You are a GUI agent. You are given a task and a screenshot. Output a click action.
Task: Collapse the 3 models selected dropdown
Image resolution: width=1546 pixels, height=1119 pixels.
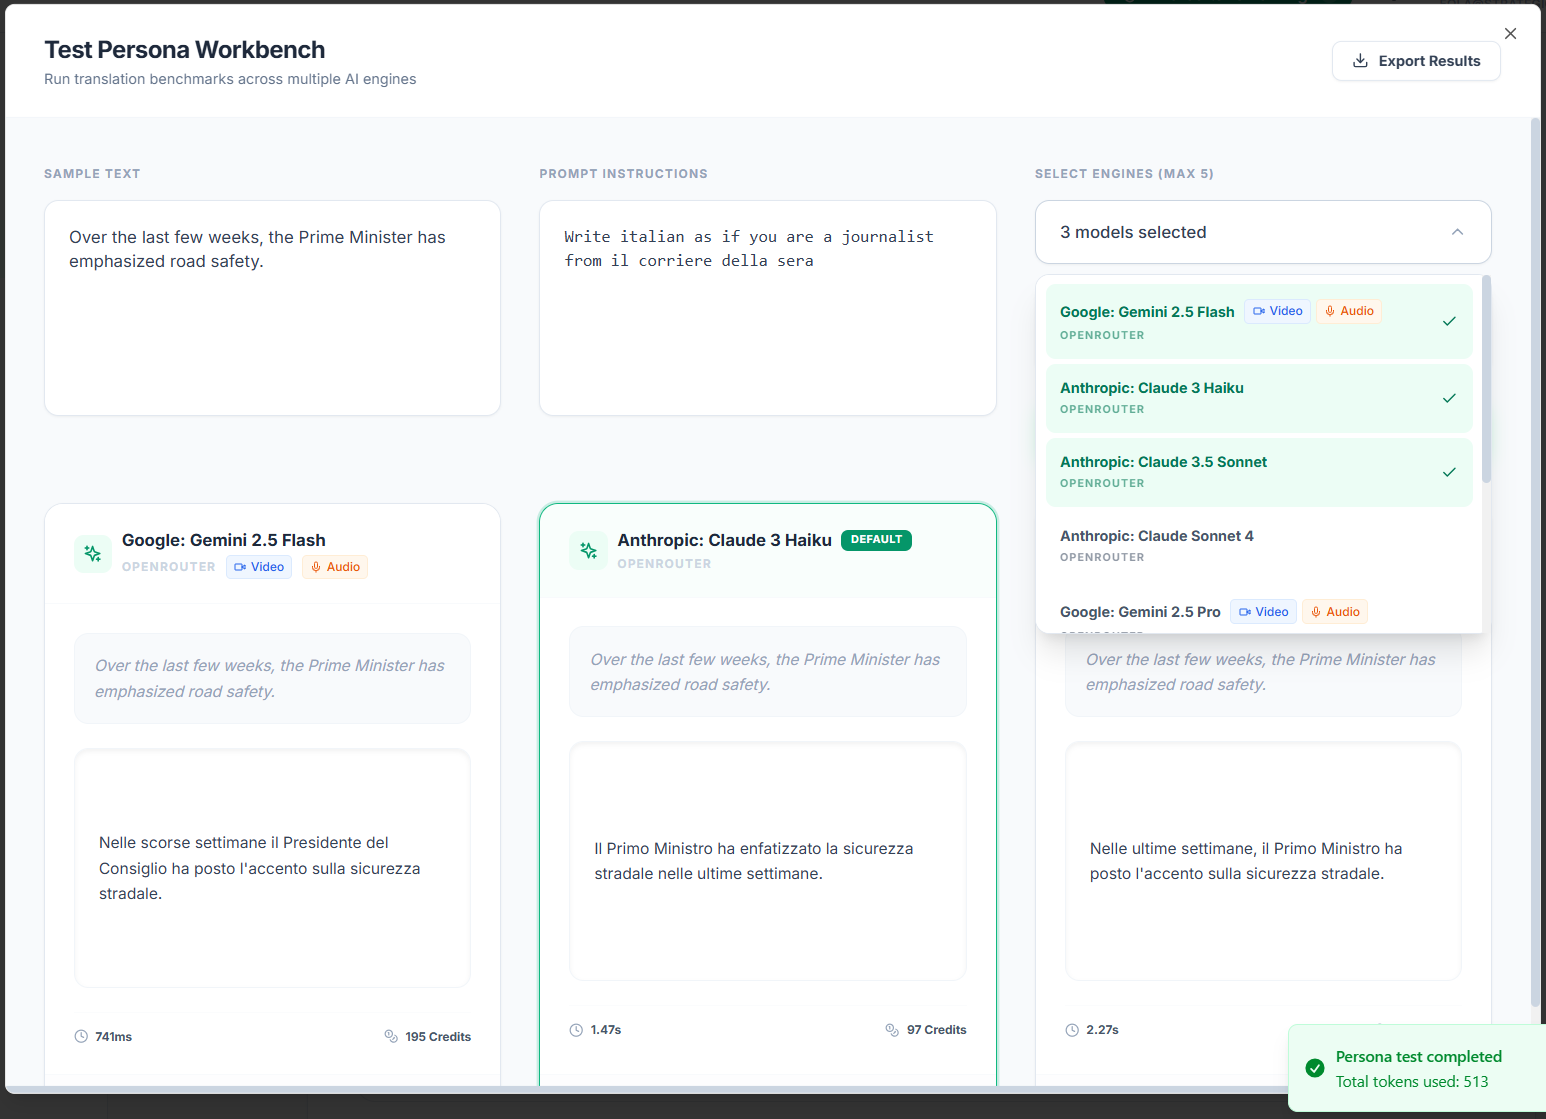tap(1457, 231)
